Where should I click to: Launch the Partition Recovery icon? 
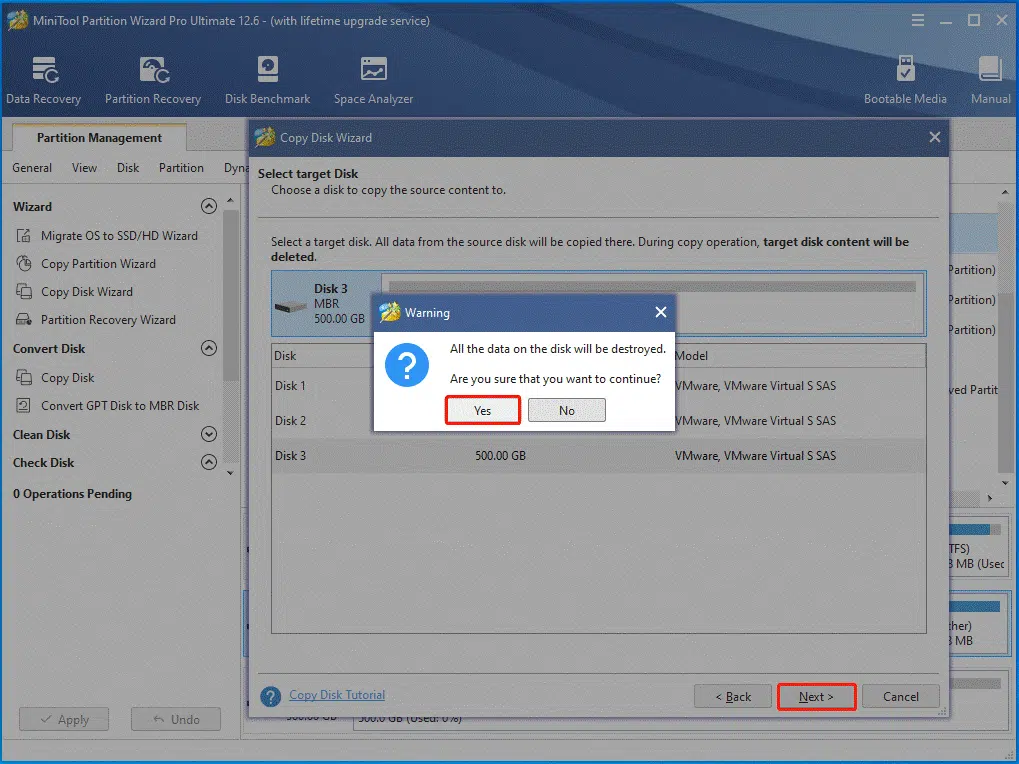pyautogui.click(x=153, y=70)
